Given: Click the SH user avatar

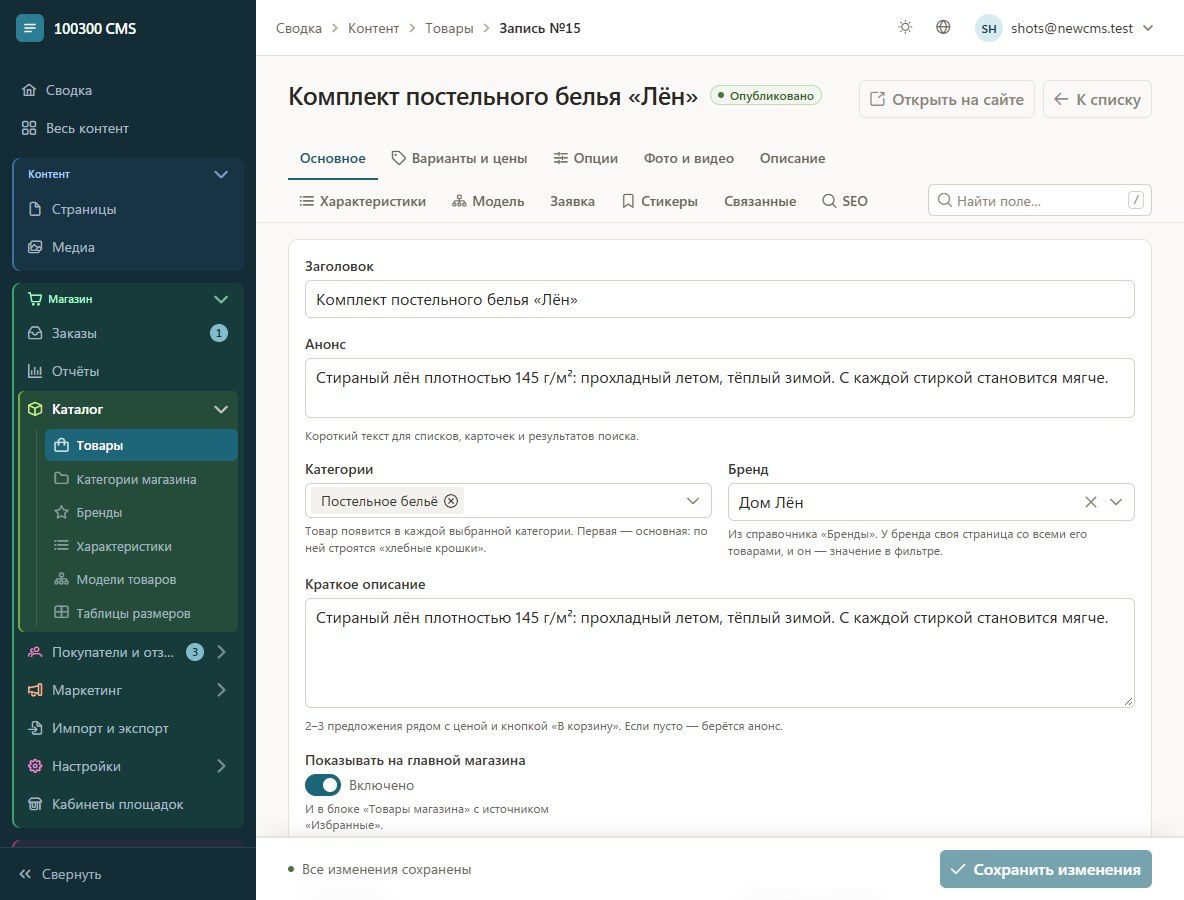Looking at the screenshot, I should pyautogui.click(x=988, y=29).
